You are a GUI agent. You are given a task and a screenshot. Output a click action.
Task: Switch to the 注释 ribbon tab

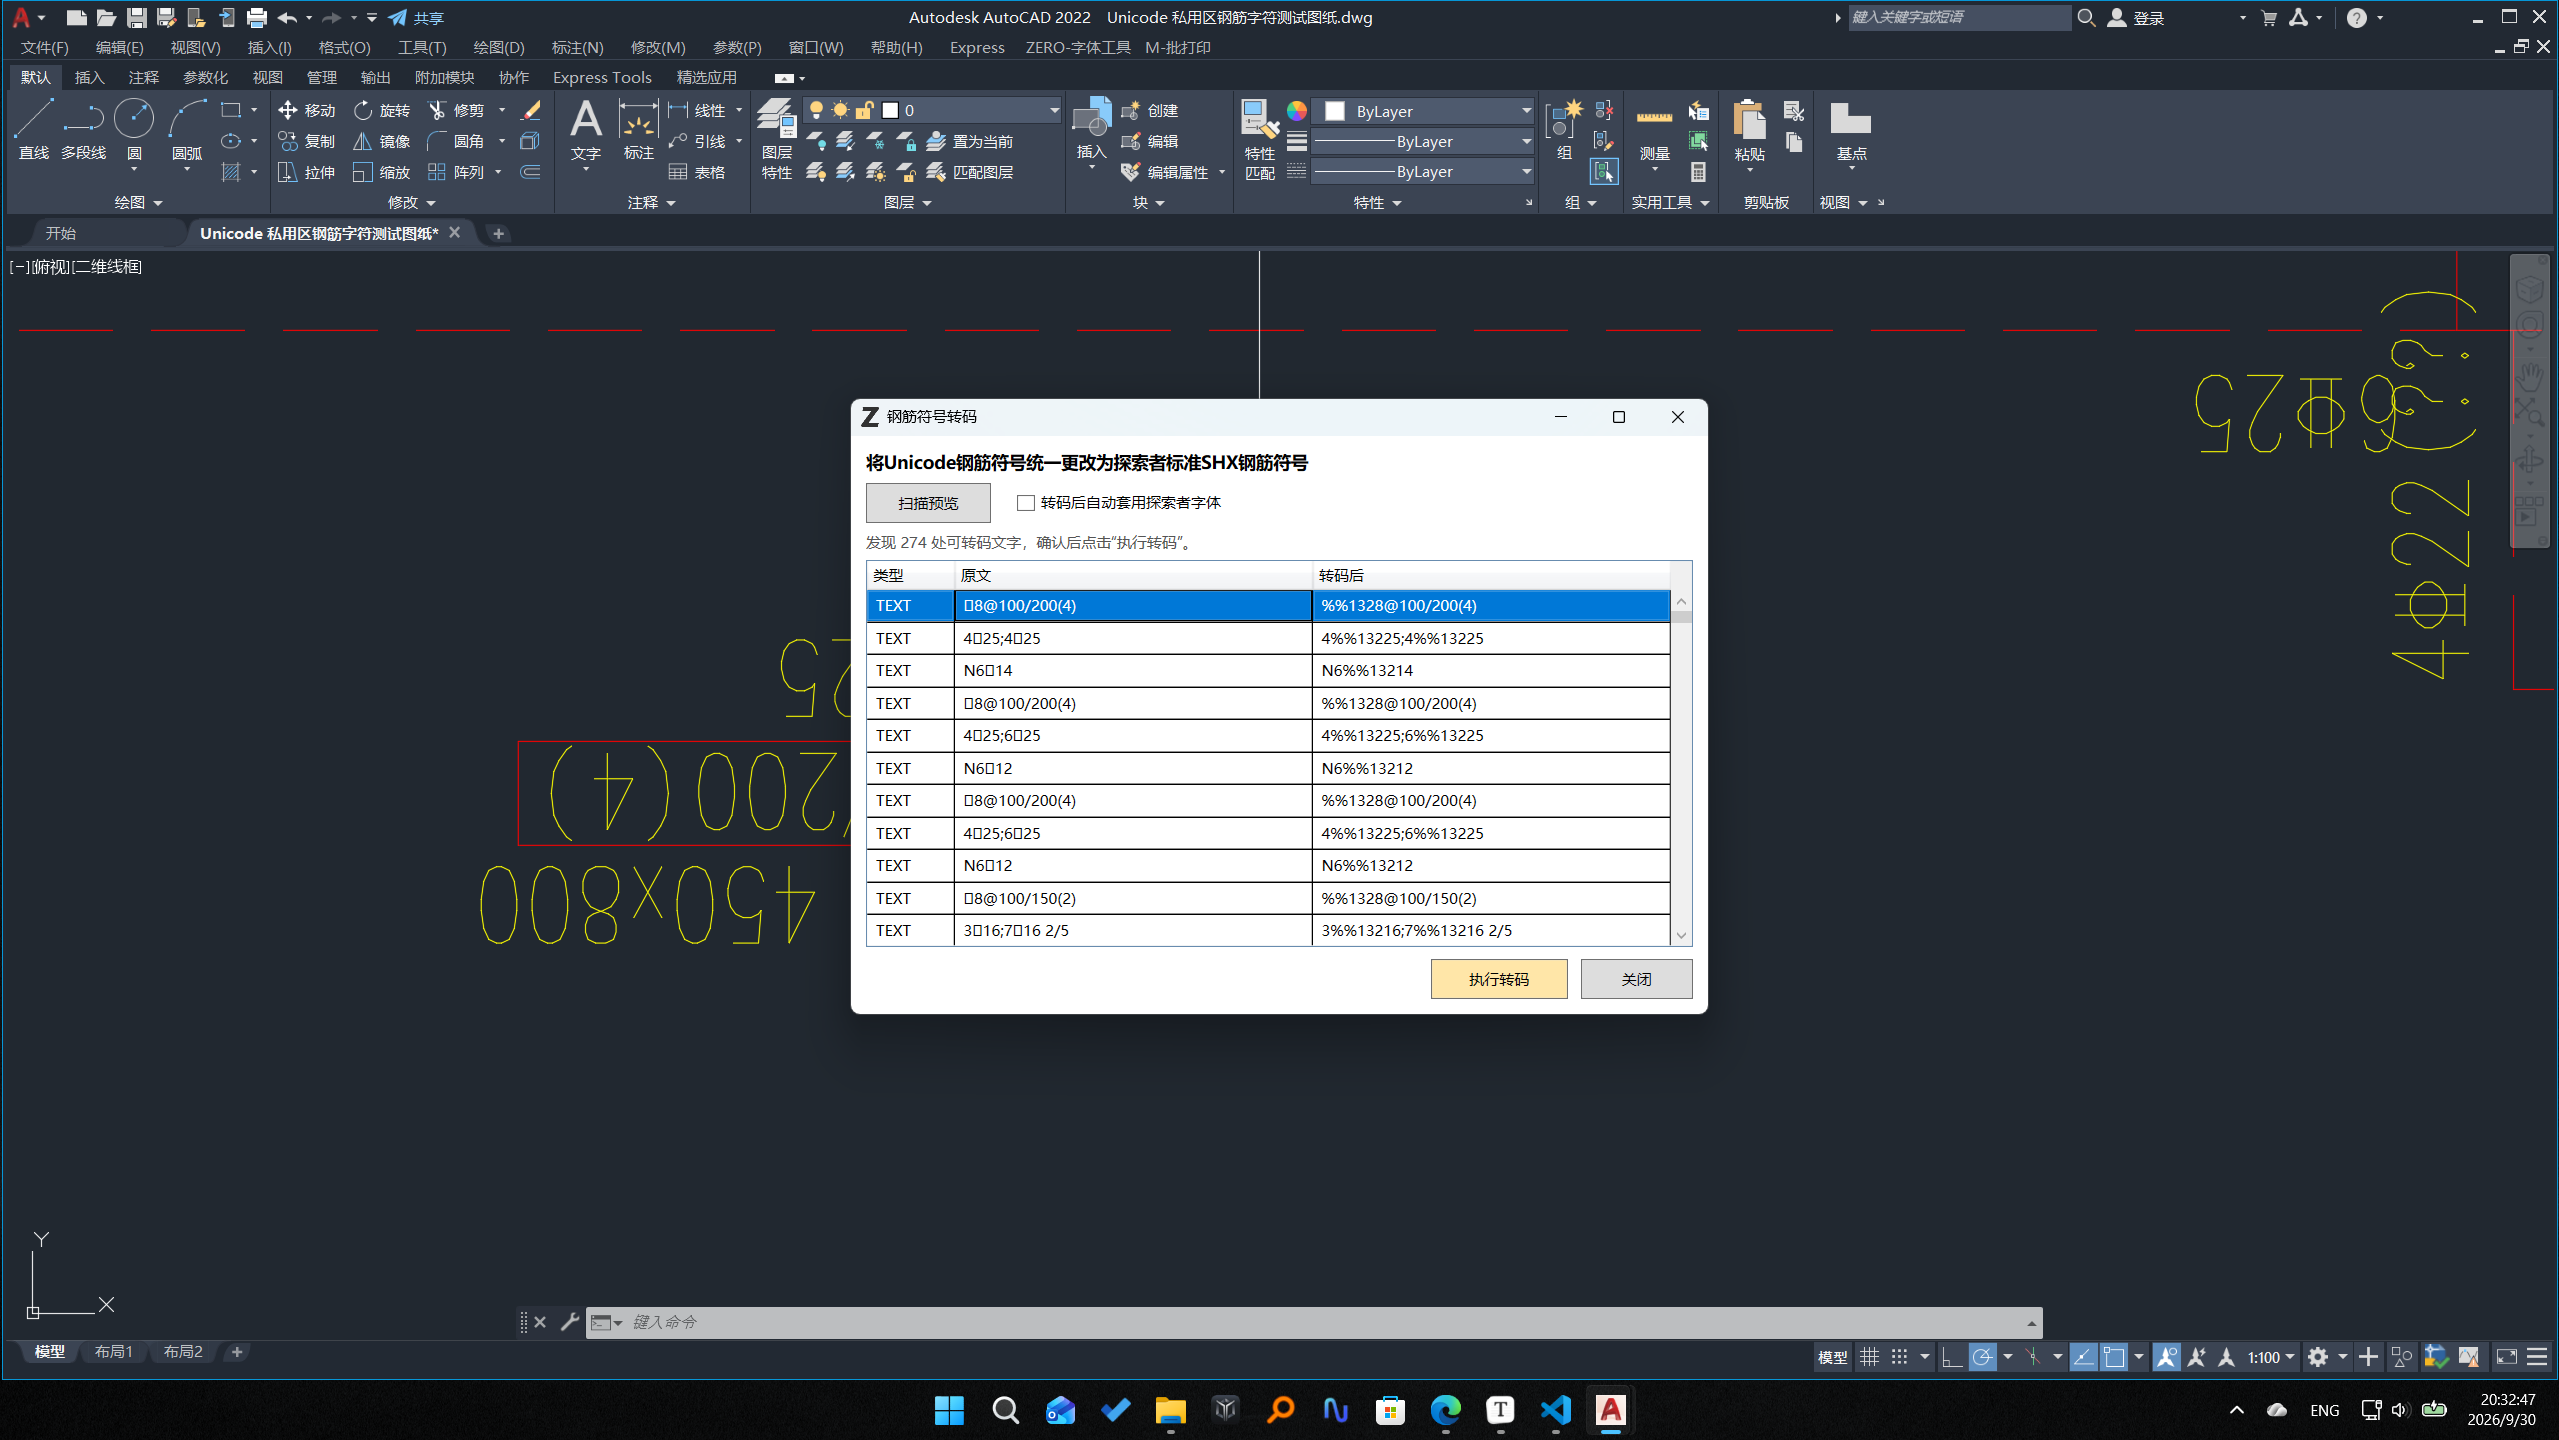point(143,77)
